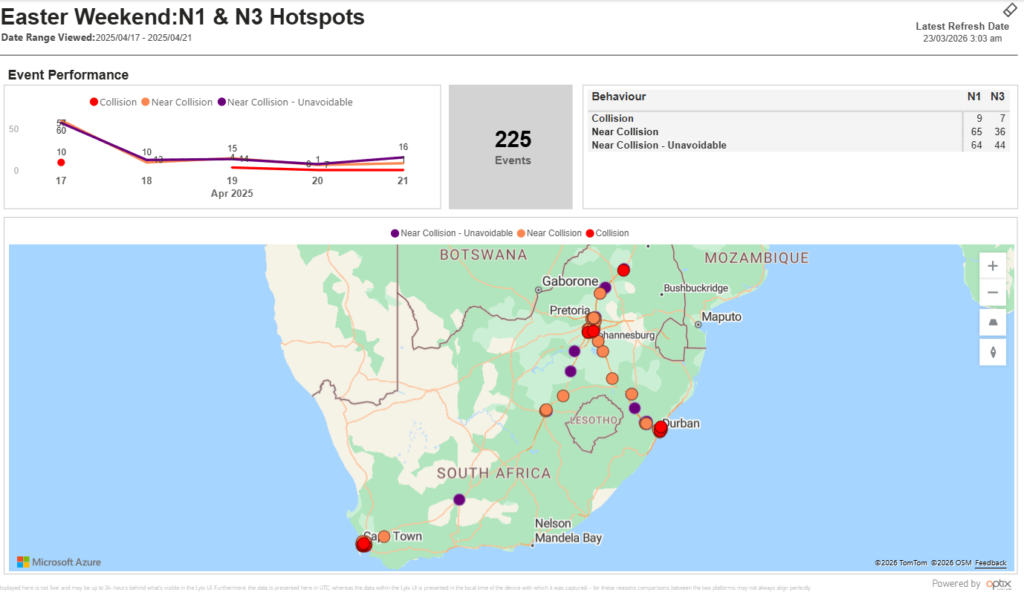The height and width of the screenshot is (595, 1024).
Task: Click the red Collision map legend swatch
Action: coord(588,233)
